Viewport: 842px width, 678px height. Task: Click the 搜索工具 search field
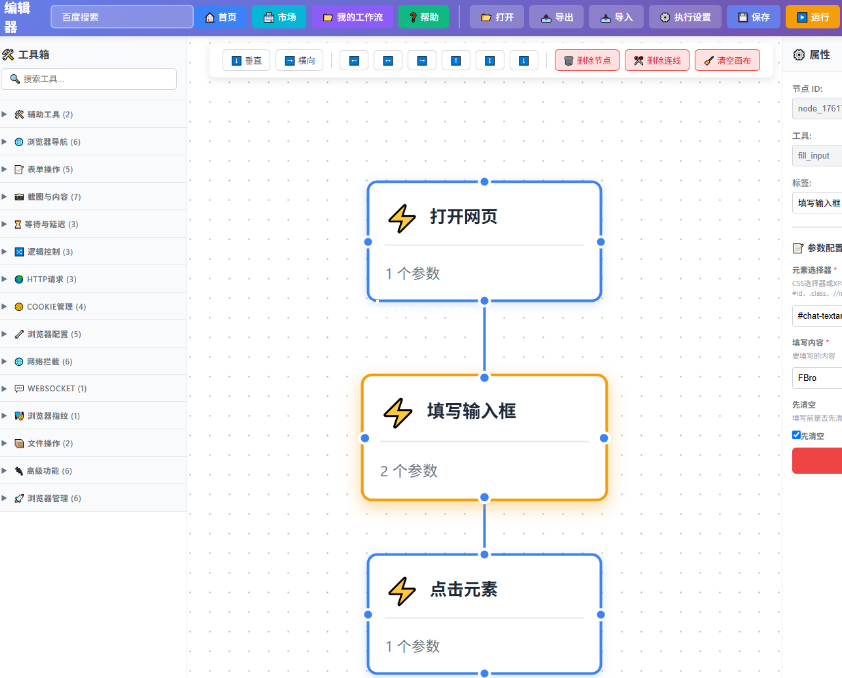[x=96, y=79]
